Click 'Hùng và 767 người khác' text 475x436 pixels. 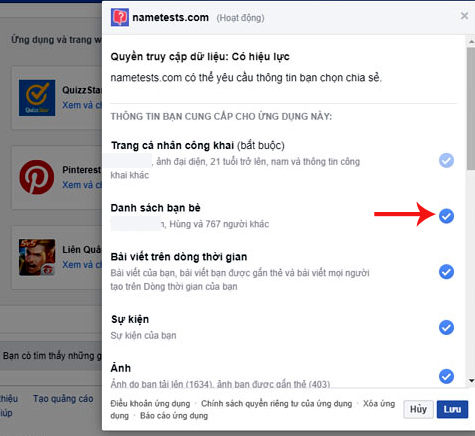[219, 224]
